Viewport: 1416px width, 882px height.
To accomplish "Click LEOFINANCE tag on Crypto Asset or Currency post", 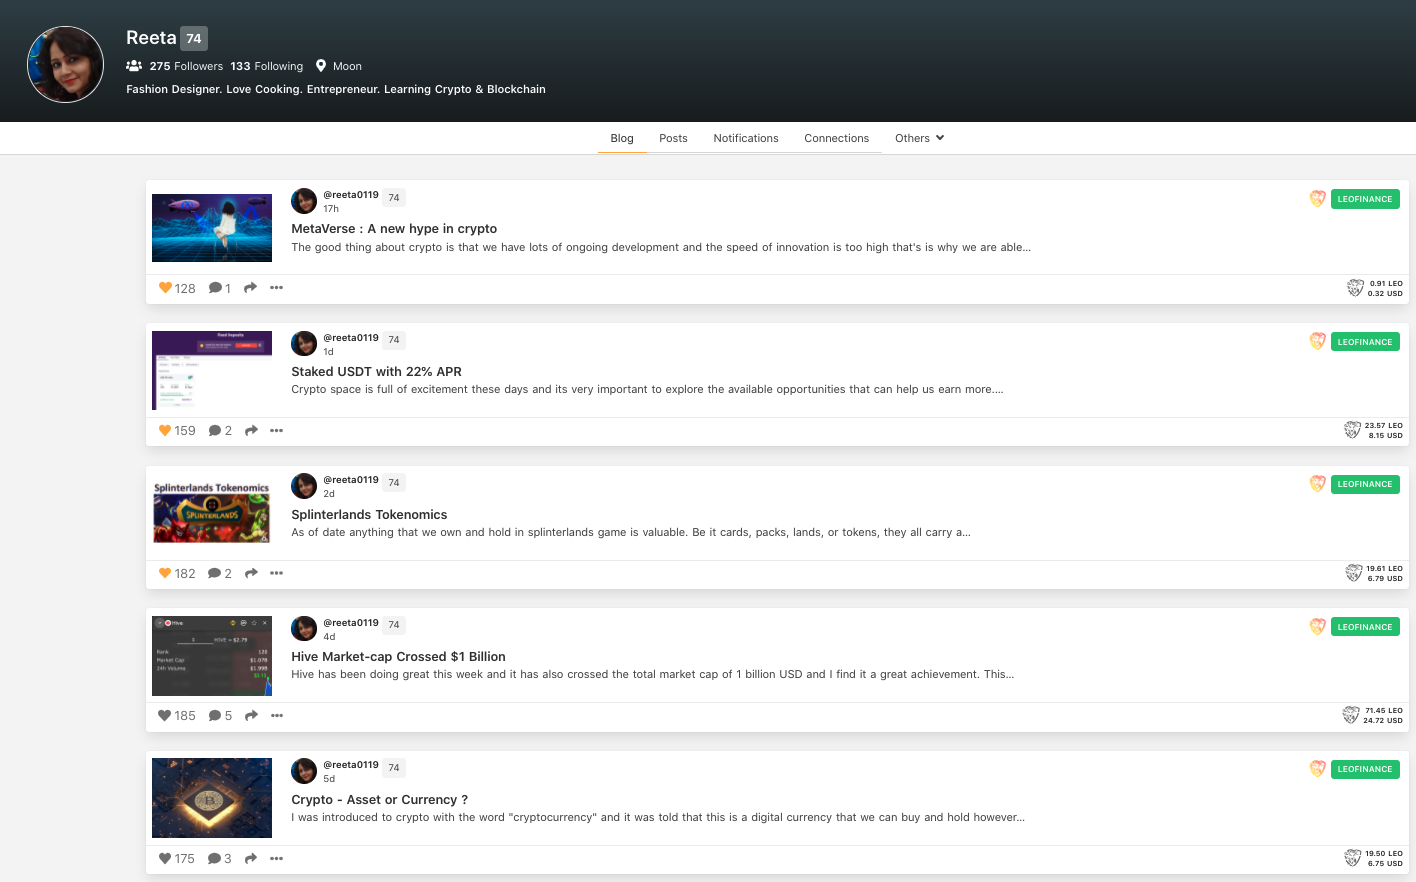I will (1365, 769).
